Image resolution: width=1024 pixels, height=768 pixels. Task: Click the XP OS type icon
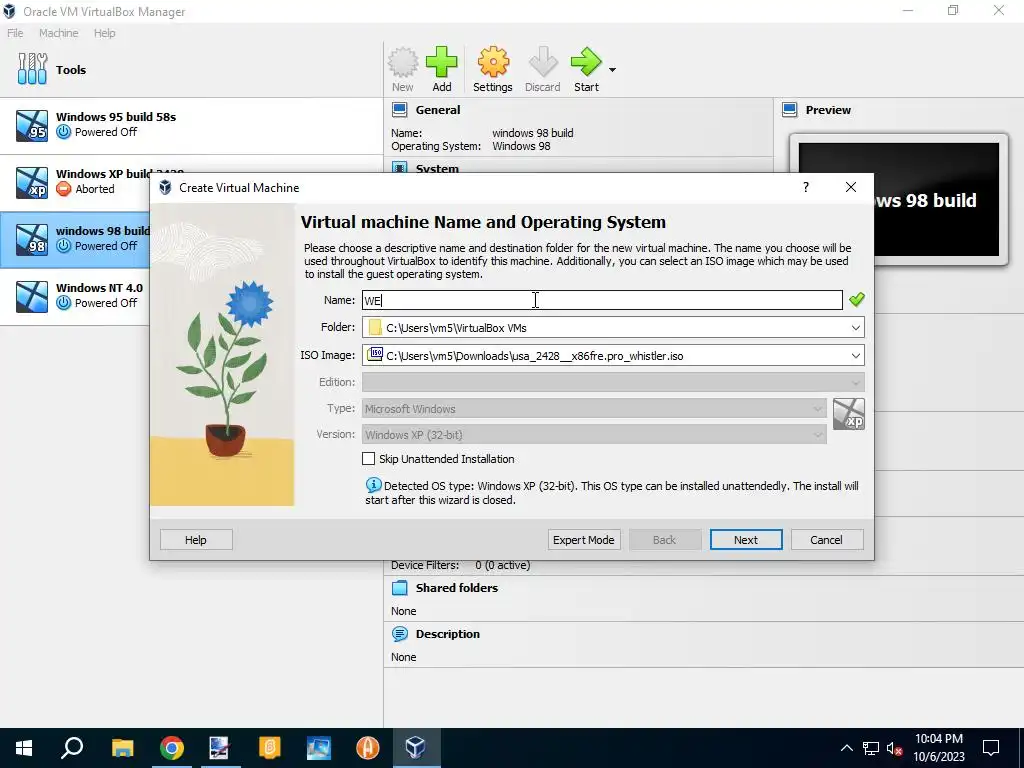click(849, 415)
